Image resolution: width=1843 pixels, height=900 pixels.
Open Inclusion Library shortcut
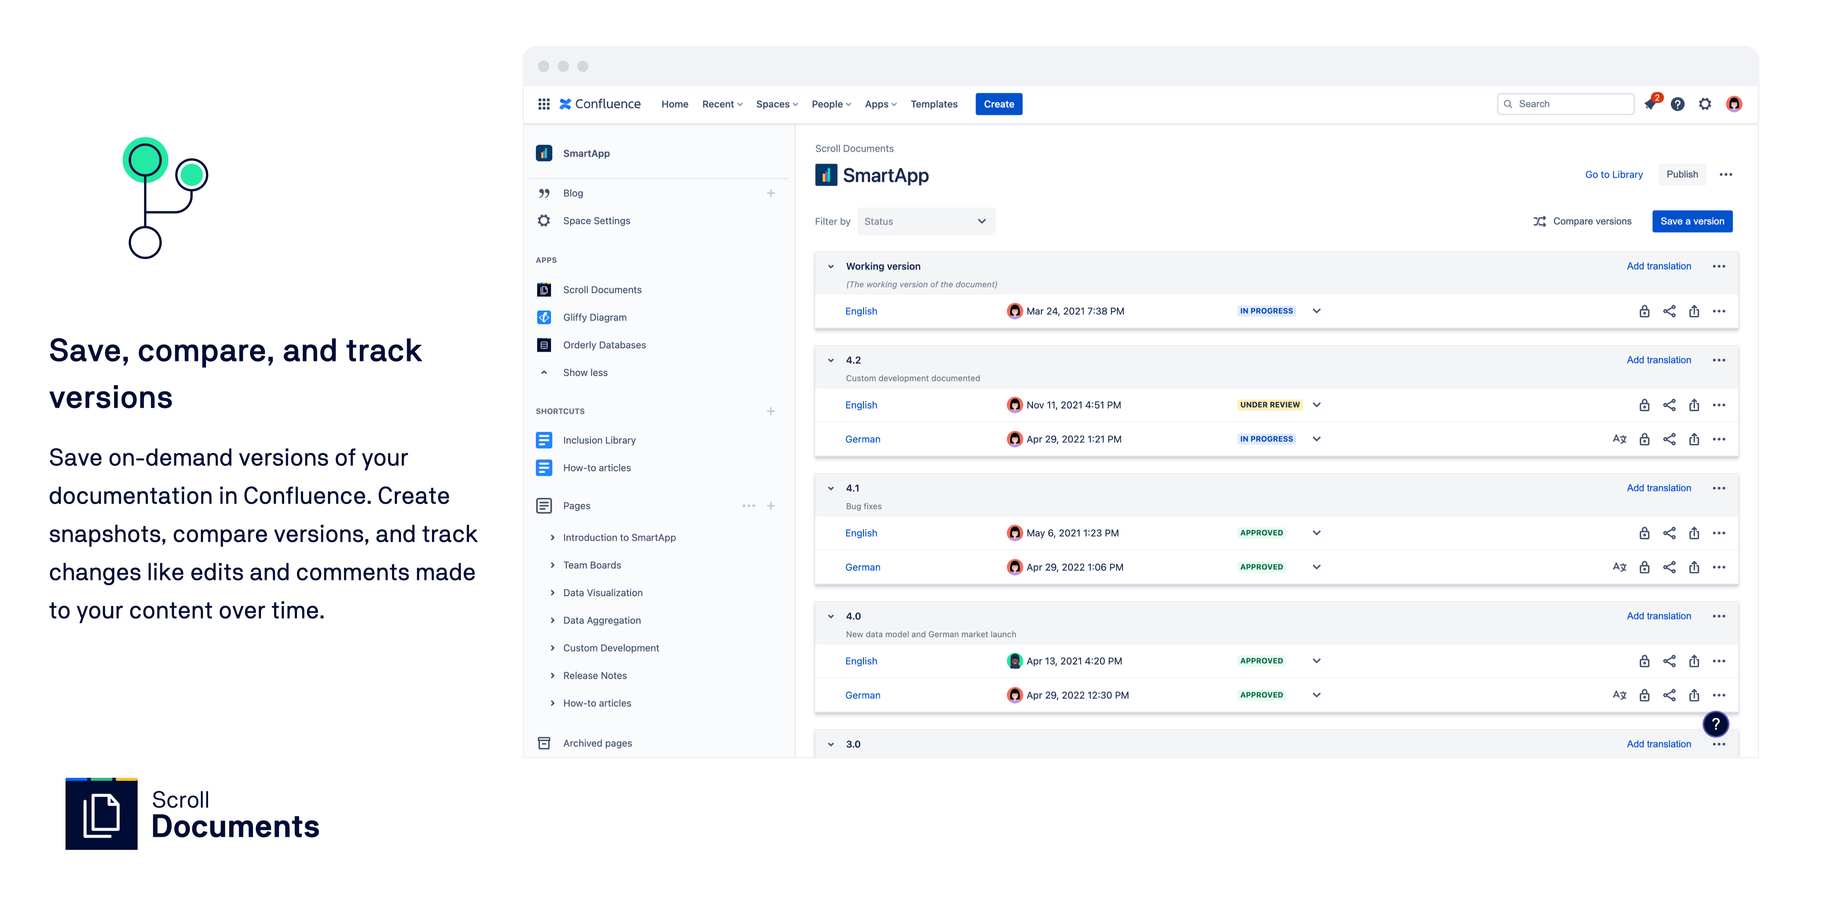[599, 440]
